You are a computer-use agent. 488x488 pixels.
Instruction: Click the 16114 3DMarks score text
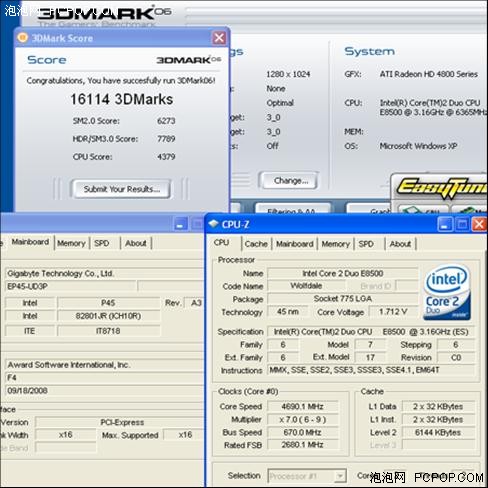122,99
